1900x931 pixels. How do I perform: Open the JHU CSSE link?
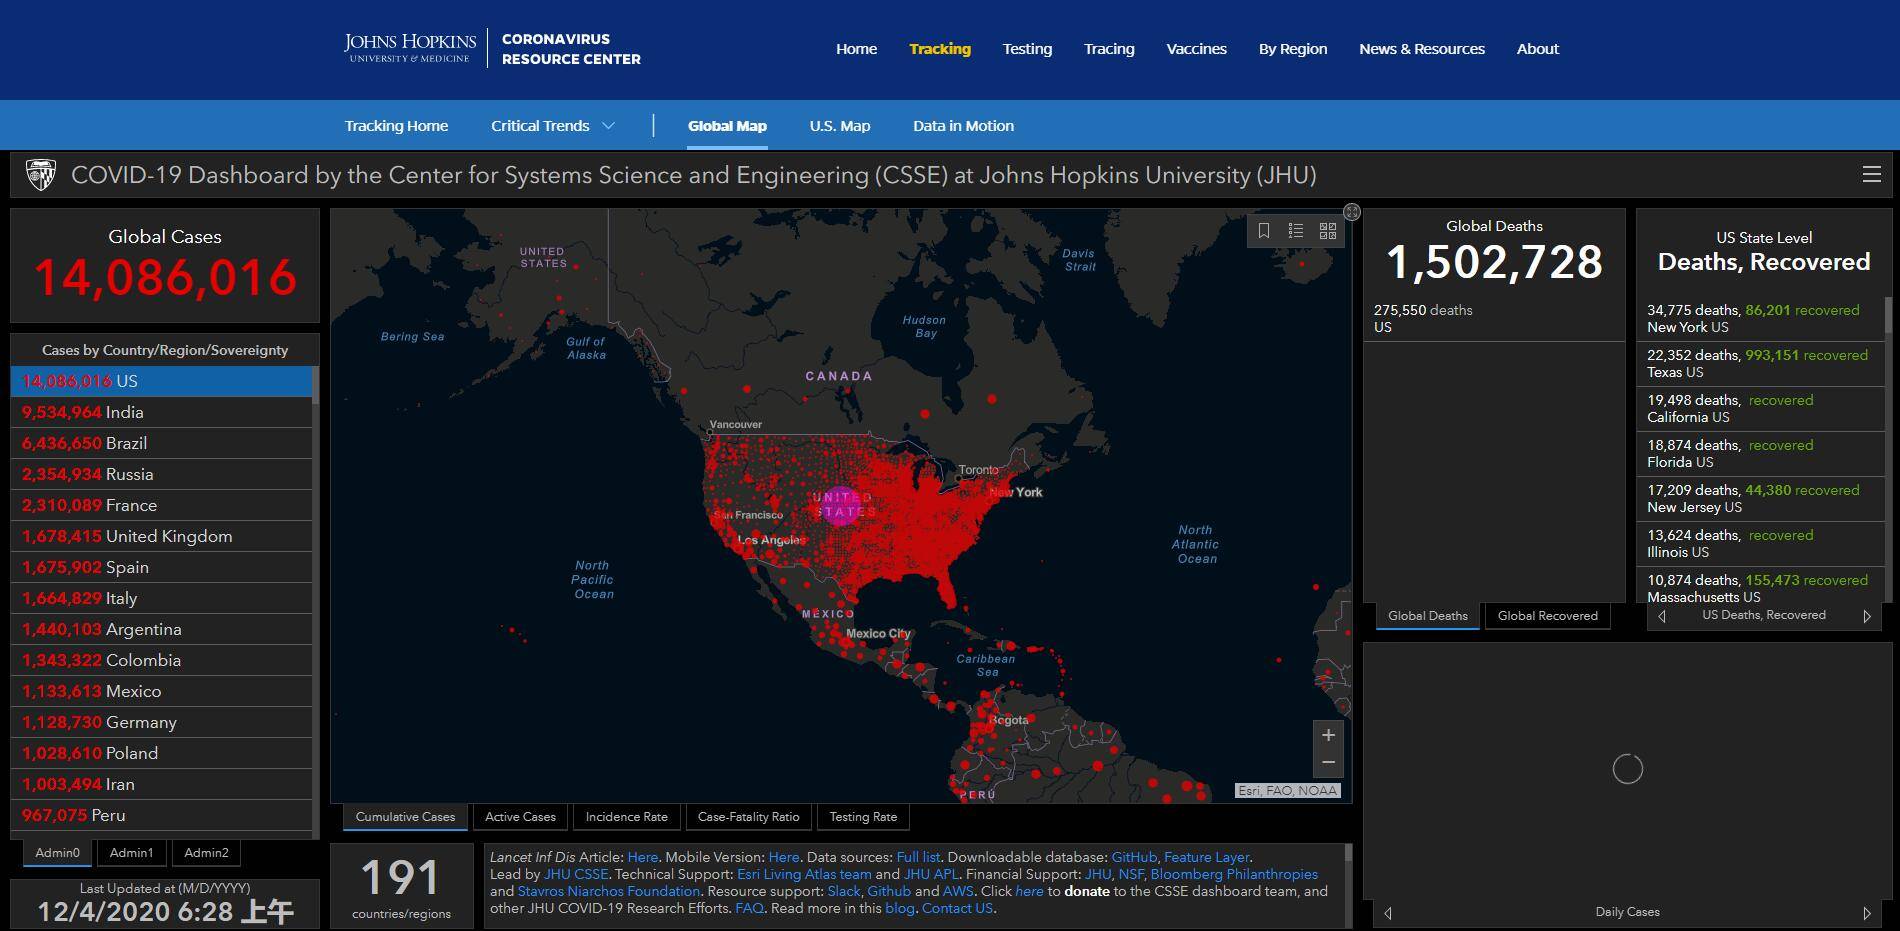575,874
